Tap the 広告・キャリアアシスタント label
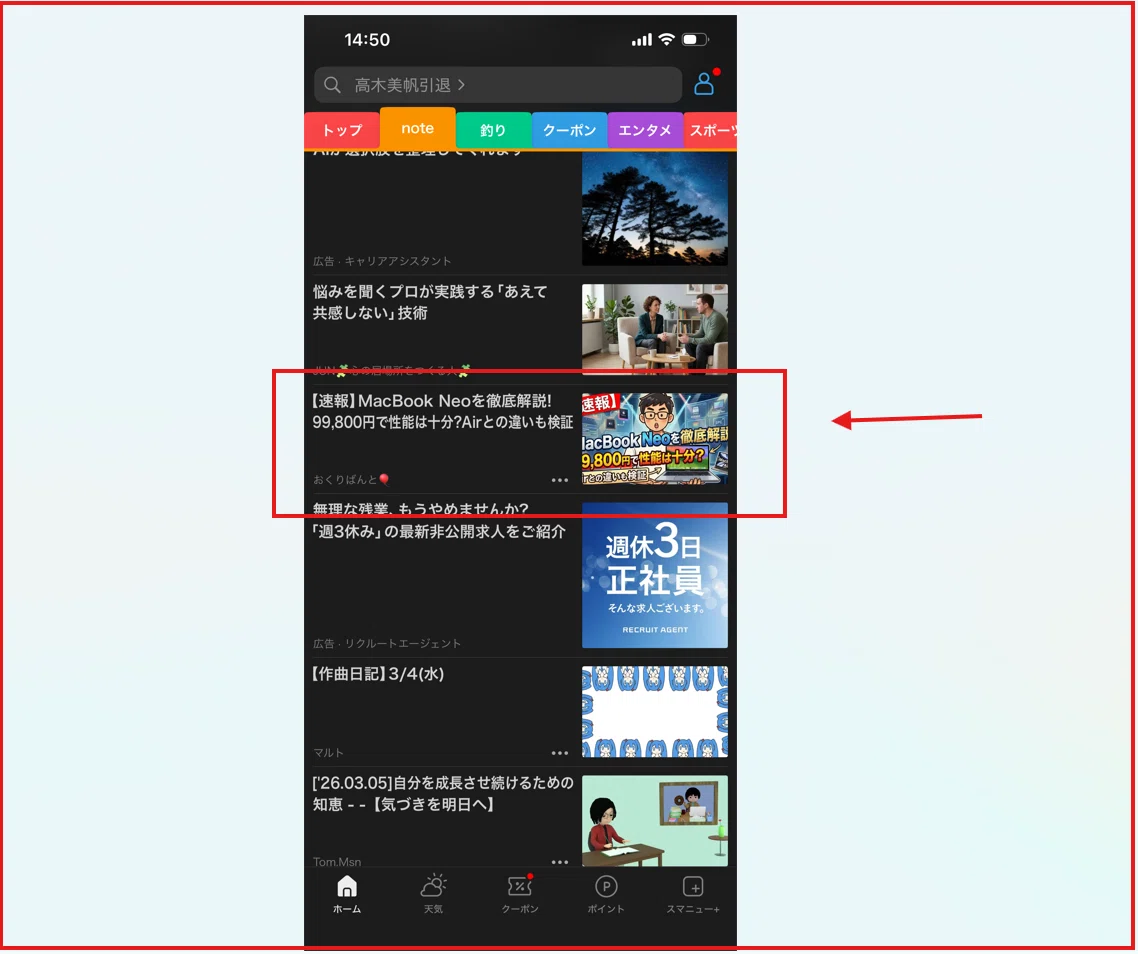 click(382, 261)
